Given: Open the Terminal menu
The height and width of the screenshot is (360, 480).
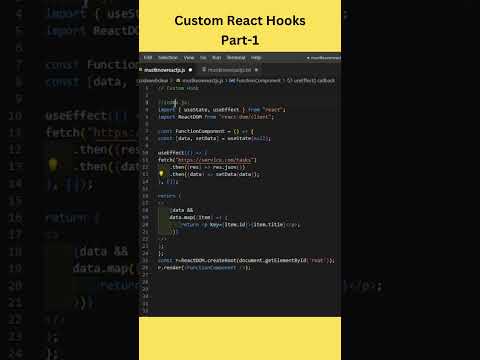Looking at the screenshot, I should (236, 58).
